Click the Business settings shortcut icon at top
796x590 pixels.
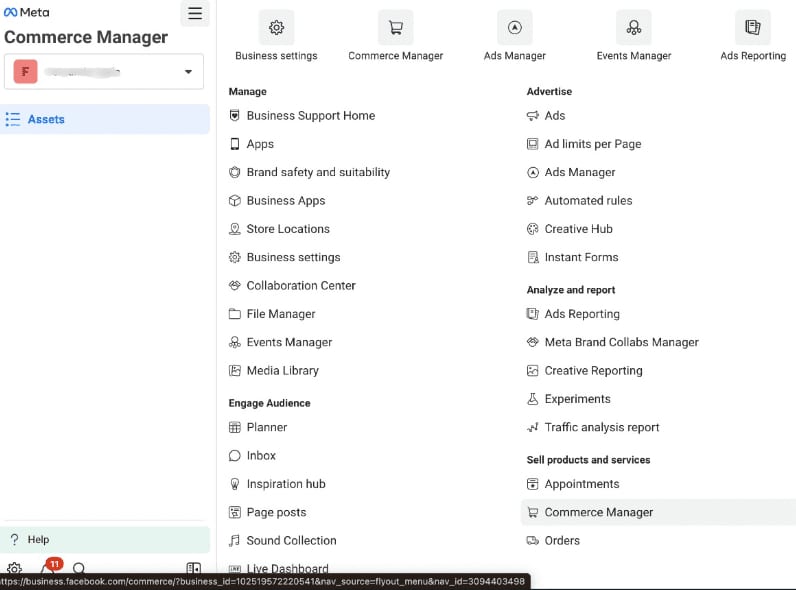[x=276, y=28]
